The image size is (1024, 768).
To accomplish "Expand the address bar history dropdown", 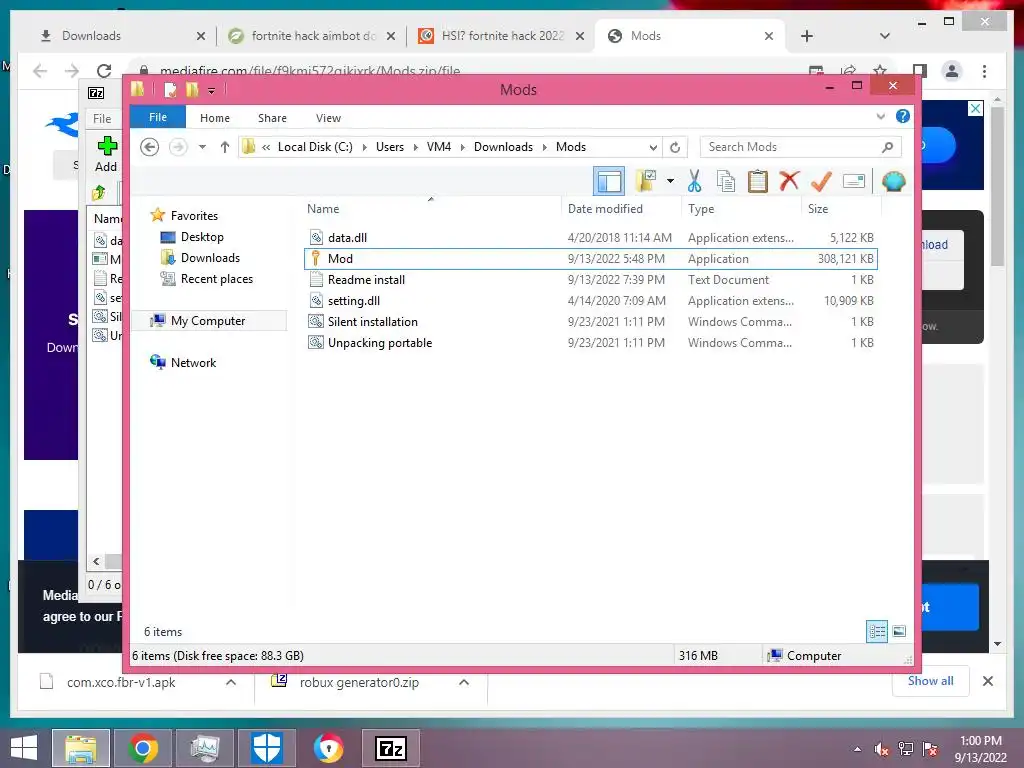I will point(652,148).
